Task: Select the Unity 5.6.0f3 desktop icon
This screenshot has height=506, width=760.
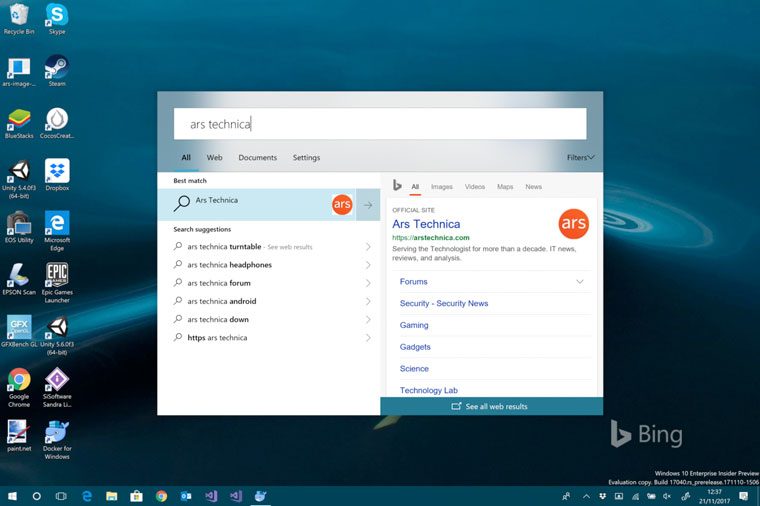Action: [57, 335]
